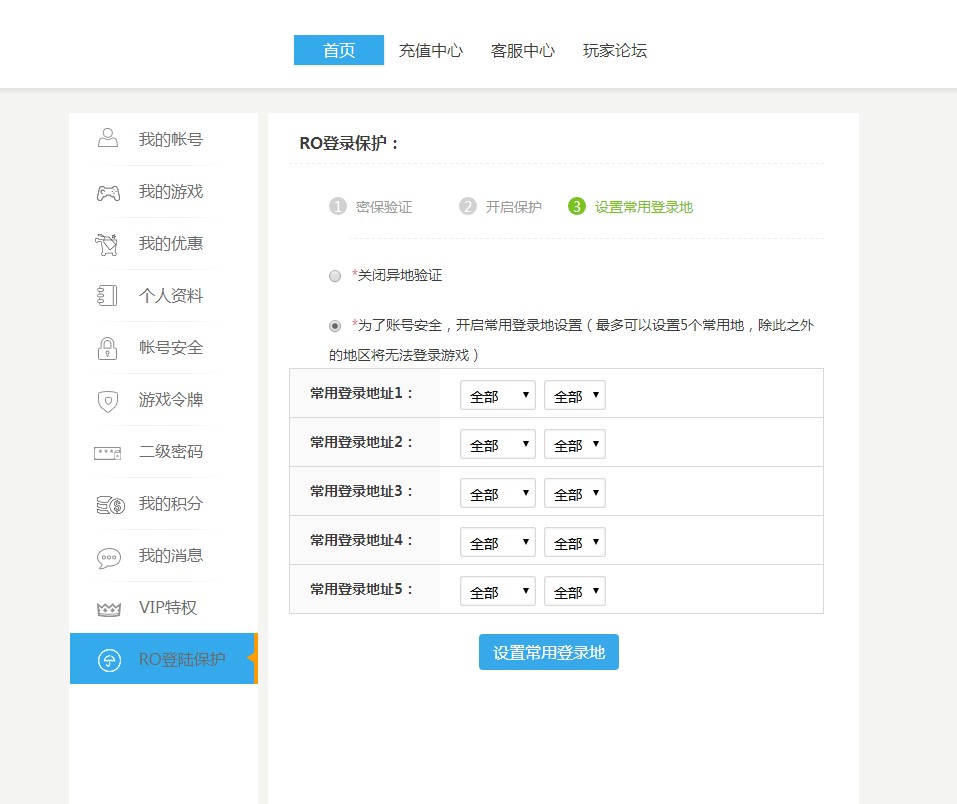Screen dimensions: 957x804
Task: Click the 常用登录地址1 label
Action: pos(361,393)
